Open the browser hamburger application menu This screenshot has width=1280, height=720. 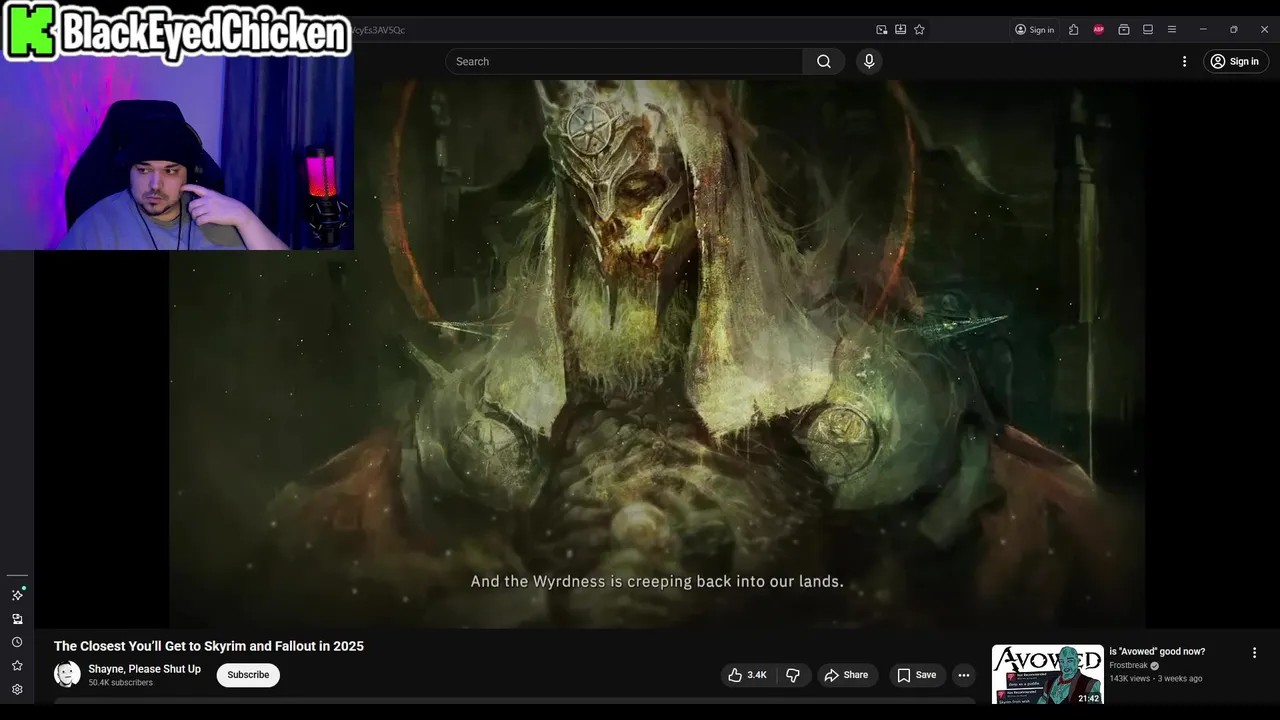[1172, 29]
